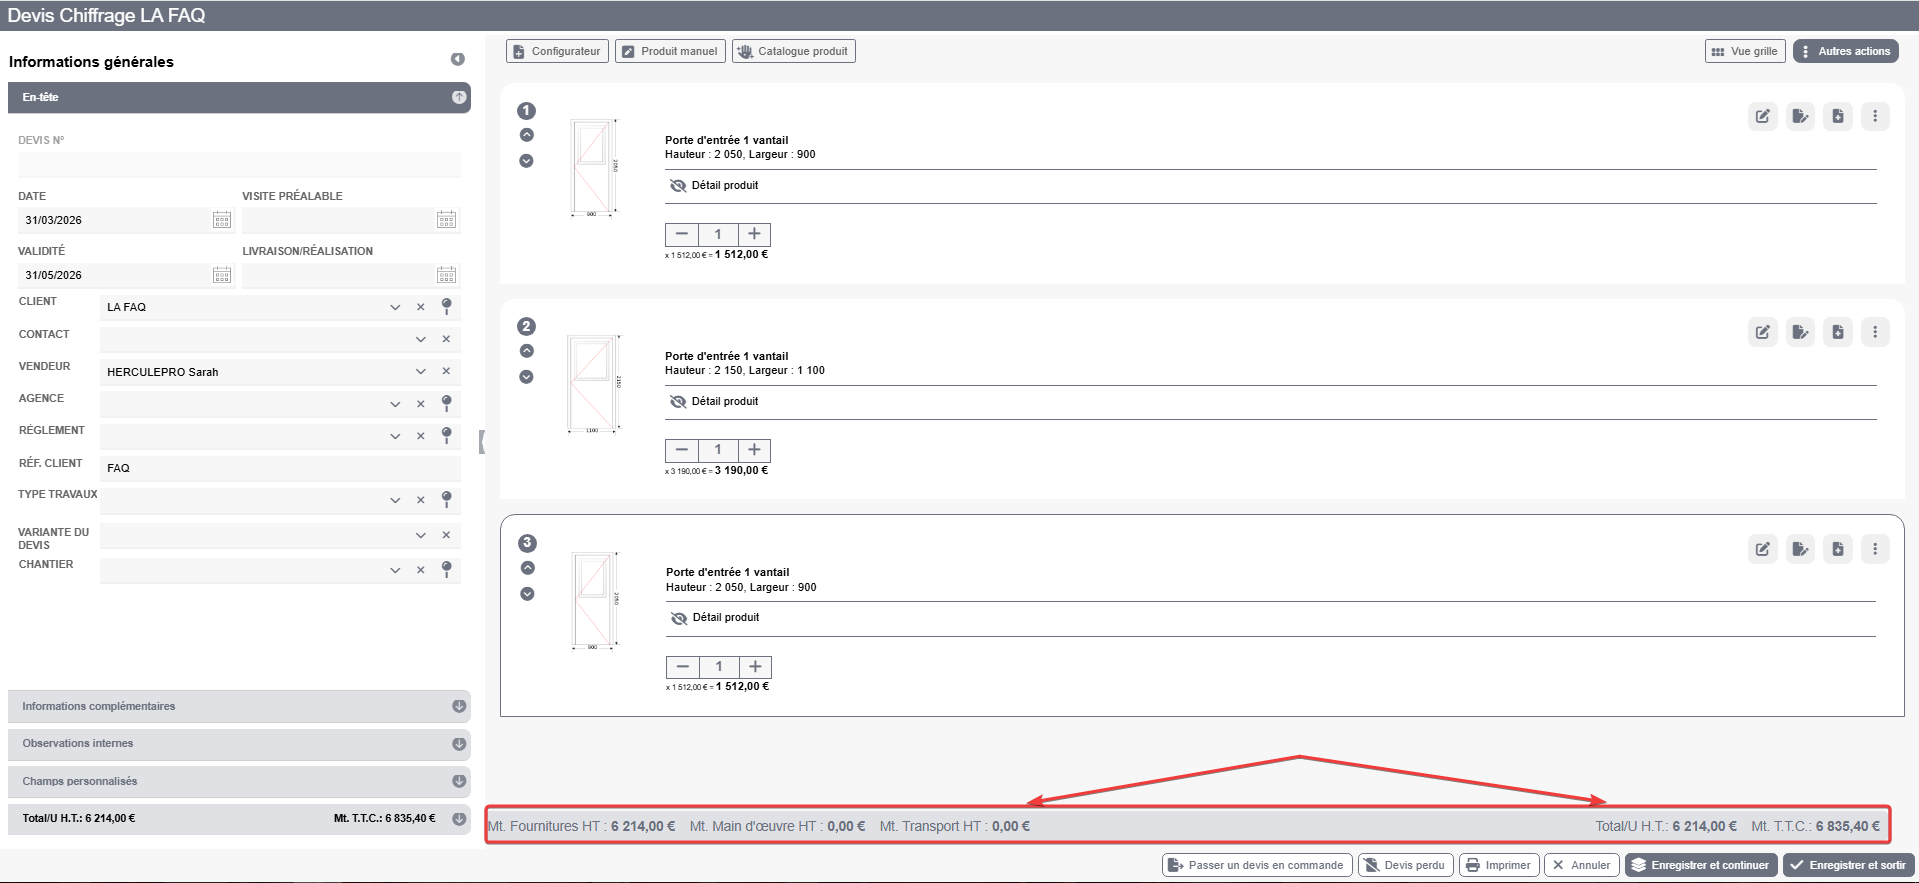Open the Configurateur

point(557,51)
